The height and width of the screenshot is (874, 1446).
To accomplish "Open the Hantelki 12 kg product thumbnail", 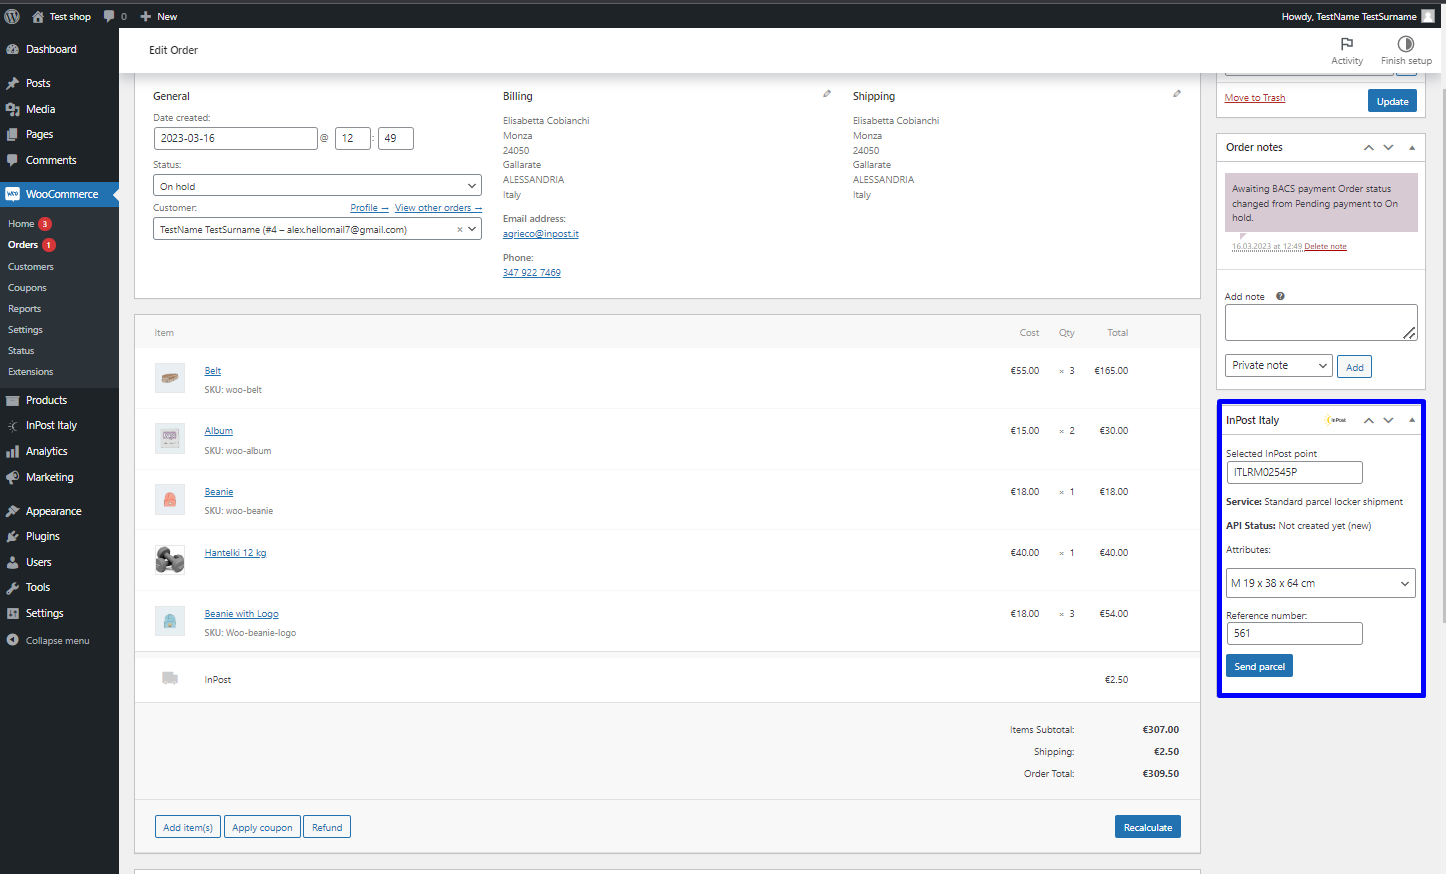I will point(170,560).
